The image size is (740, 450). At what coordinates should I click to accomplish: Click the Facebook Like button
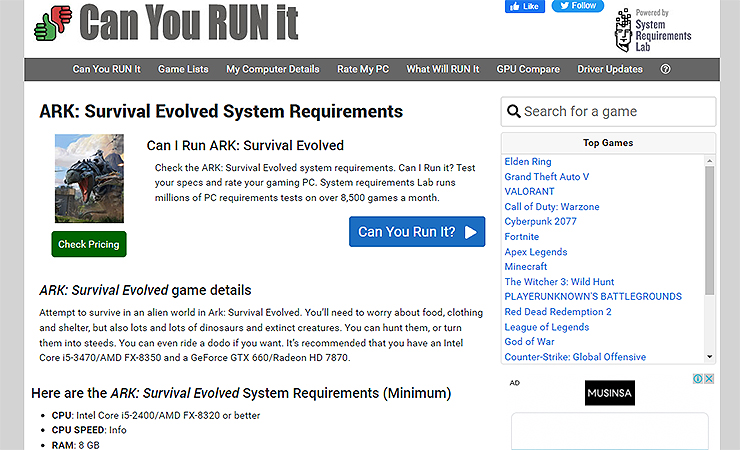tap(525, 6)
